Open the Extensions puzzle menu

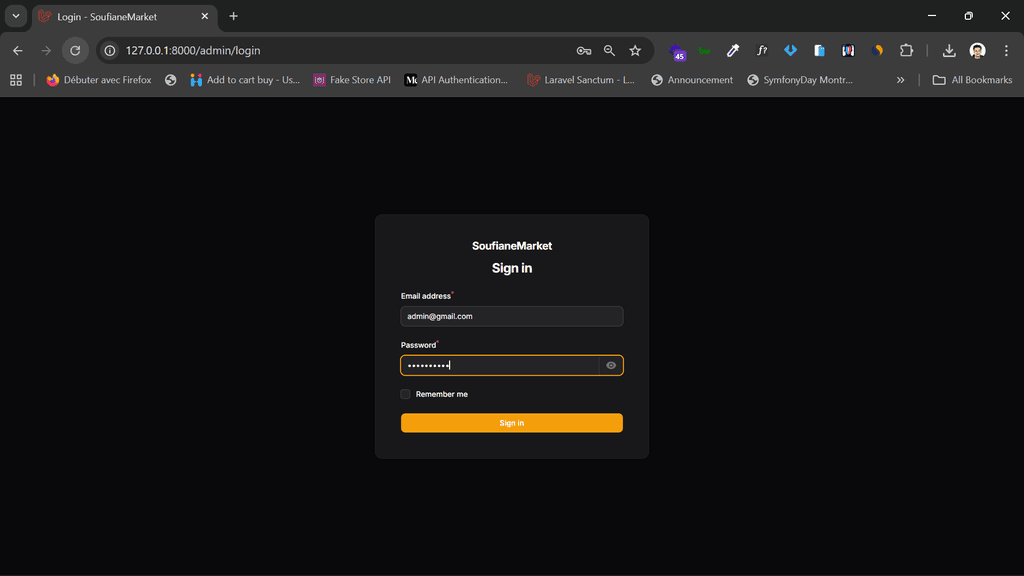[x=906, y=50]
